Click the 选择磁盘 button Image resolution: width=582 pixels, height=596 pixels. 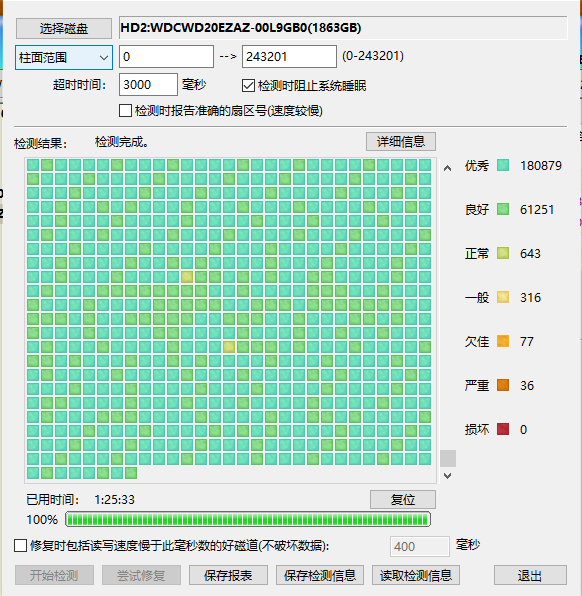pyautogui.click(x=64, y=28)
